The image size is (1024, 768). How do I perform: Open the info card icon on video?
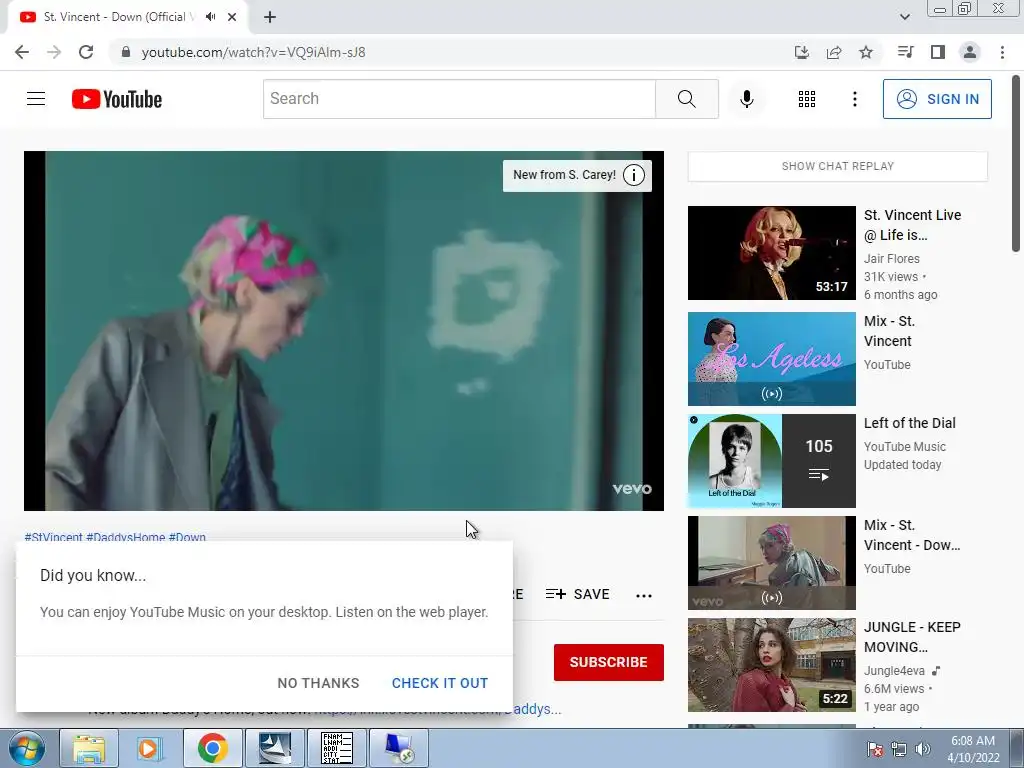633,175
